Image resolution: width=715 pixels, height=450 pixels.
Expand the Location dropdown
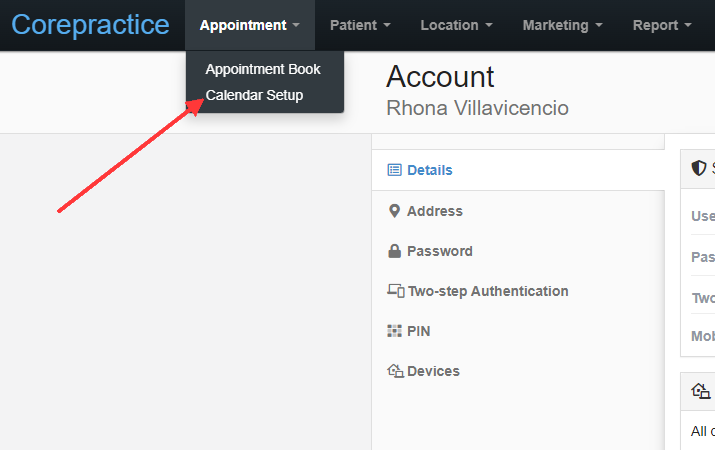456,25
